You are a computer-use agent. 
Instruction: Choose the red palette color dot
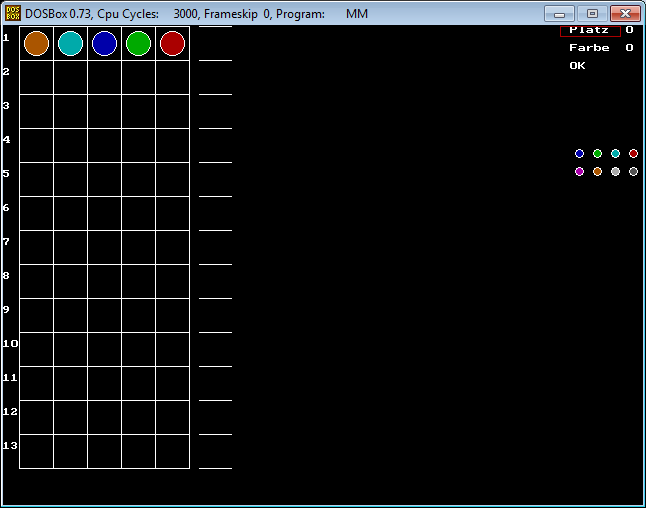coord(633,154)
